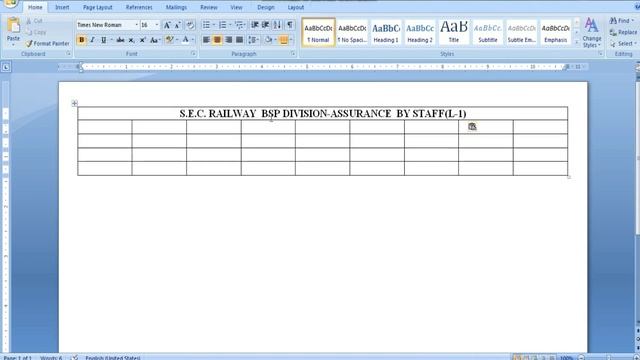Toggle show paragraph marks
This screenshot has height=360, width=640.
290,25
